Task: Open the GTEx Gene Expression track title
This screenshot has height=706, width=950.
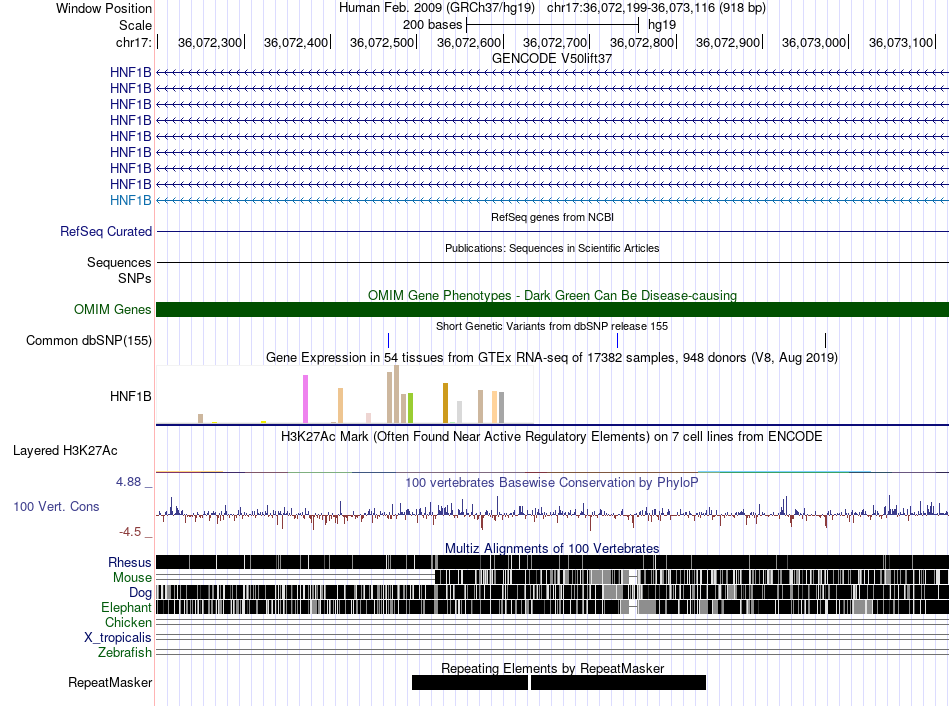Action: click(x=552, y=358)
